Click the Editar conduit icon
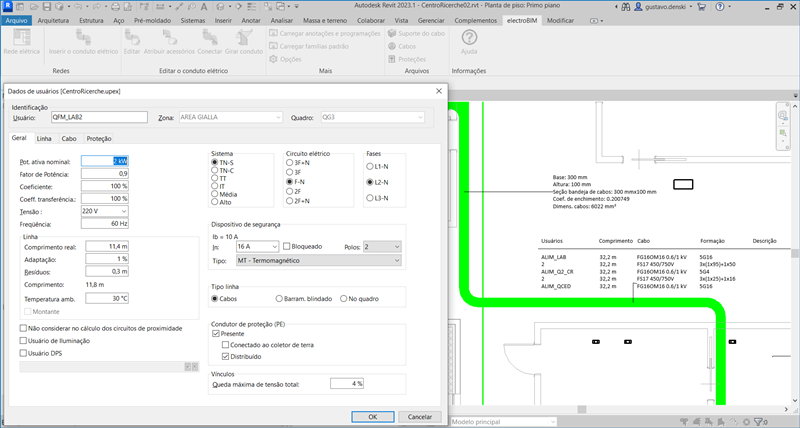 [x=131, y=38]
